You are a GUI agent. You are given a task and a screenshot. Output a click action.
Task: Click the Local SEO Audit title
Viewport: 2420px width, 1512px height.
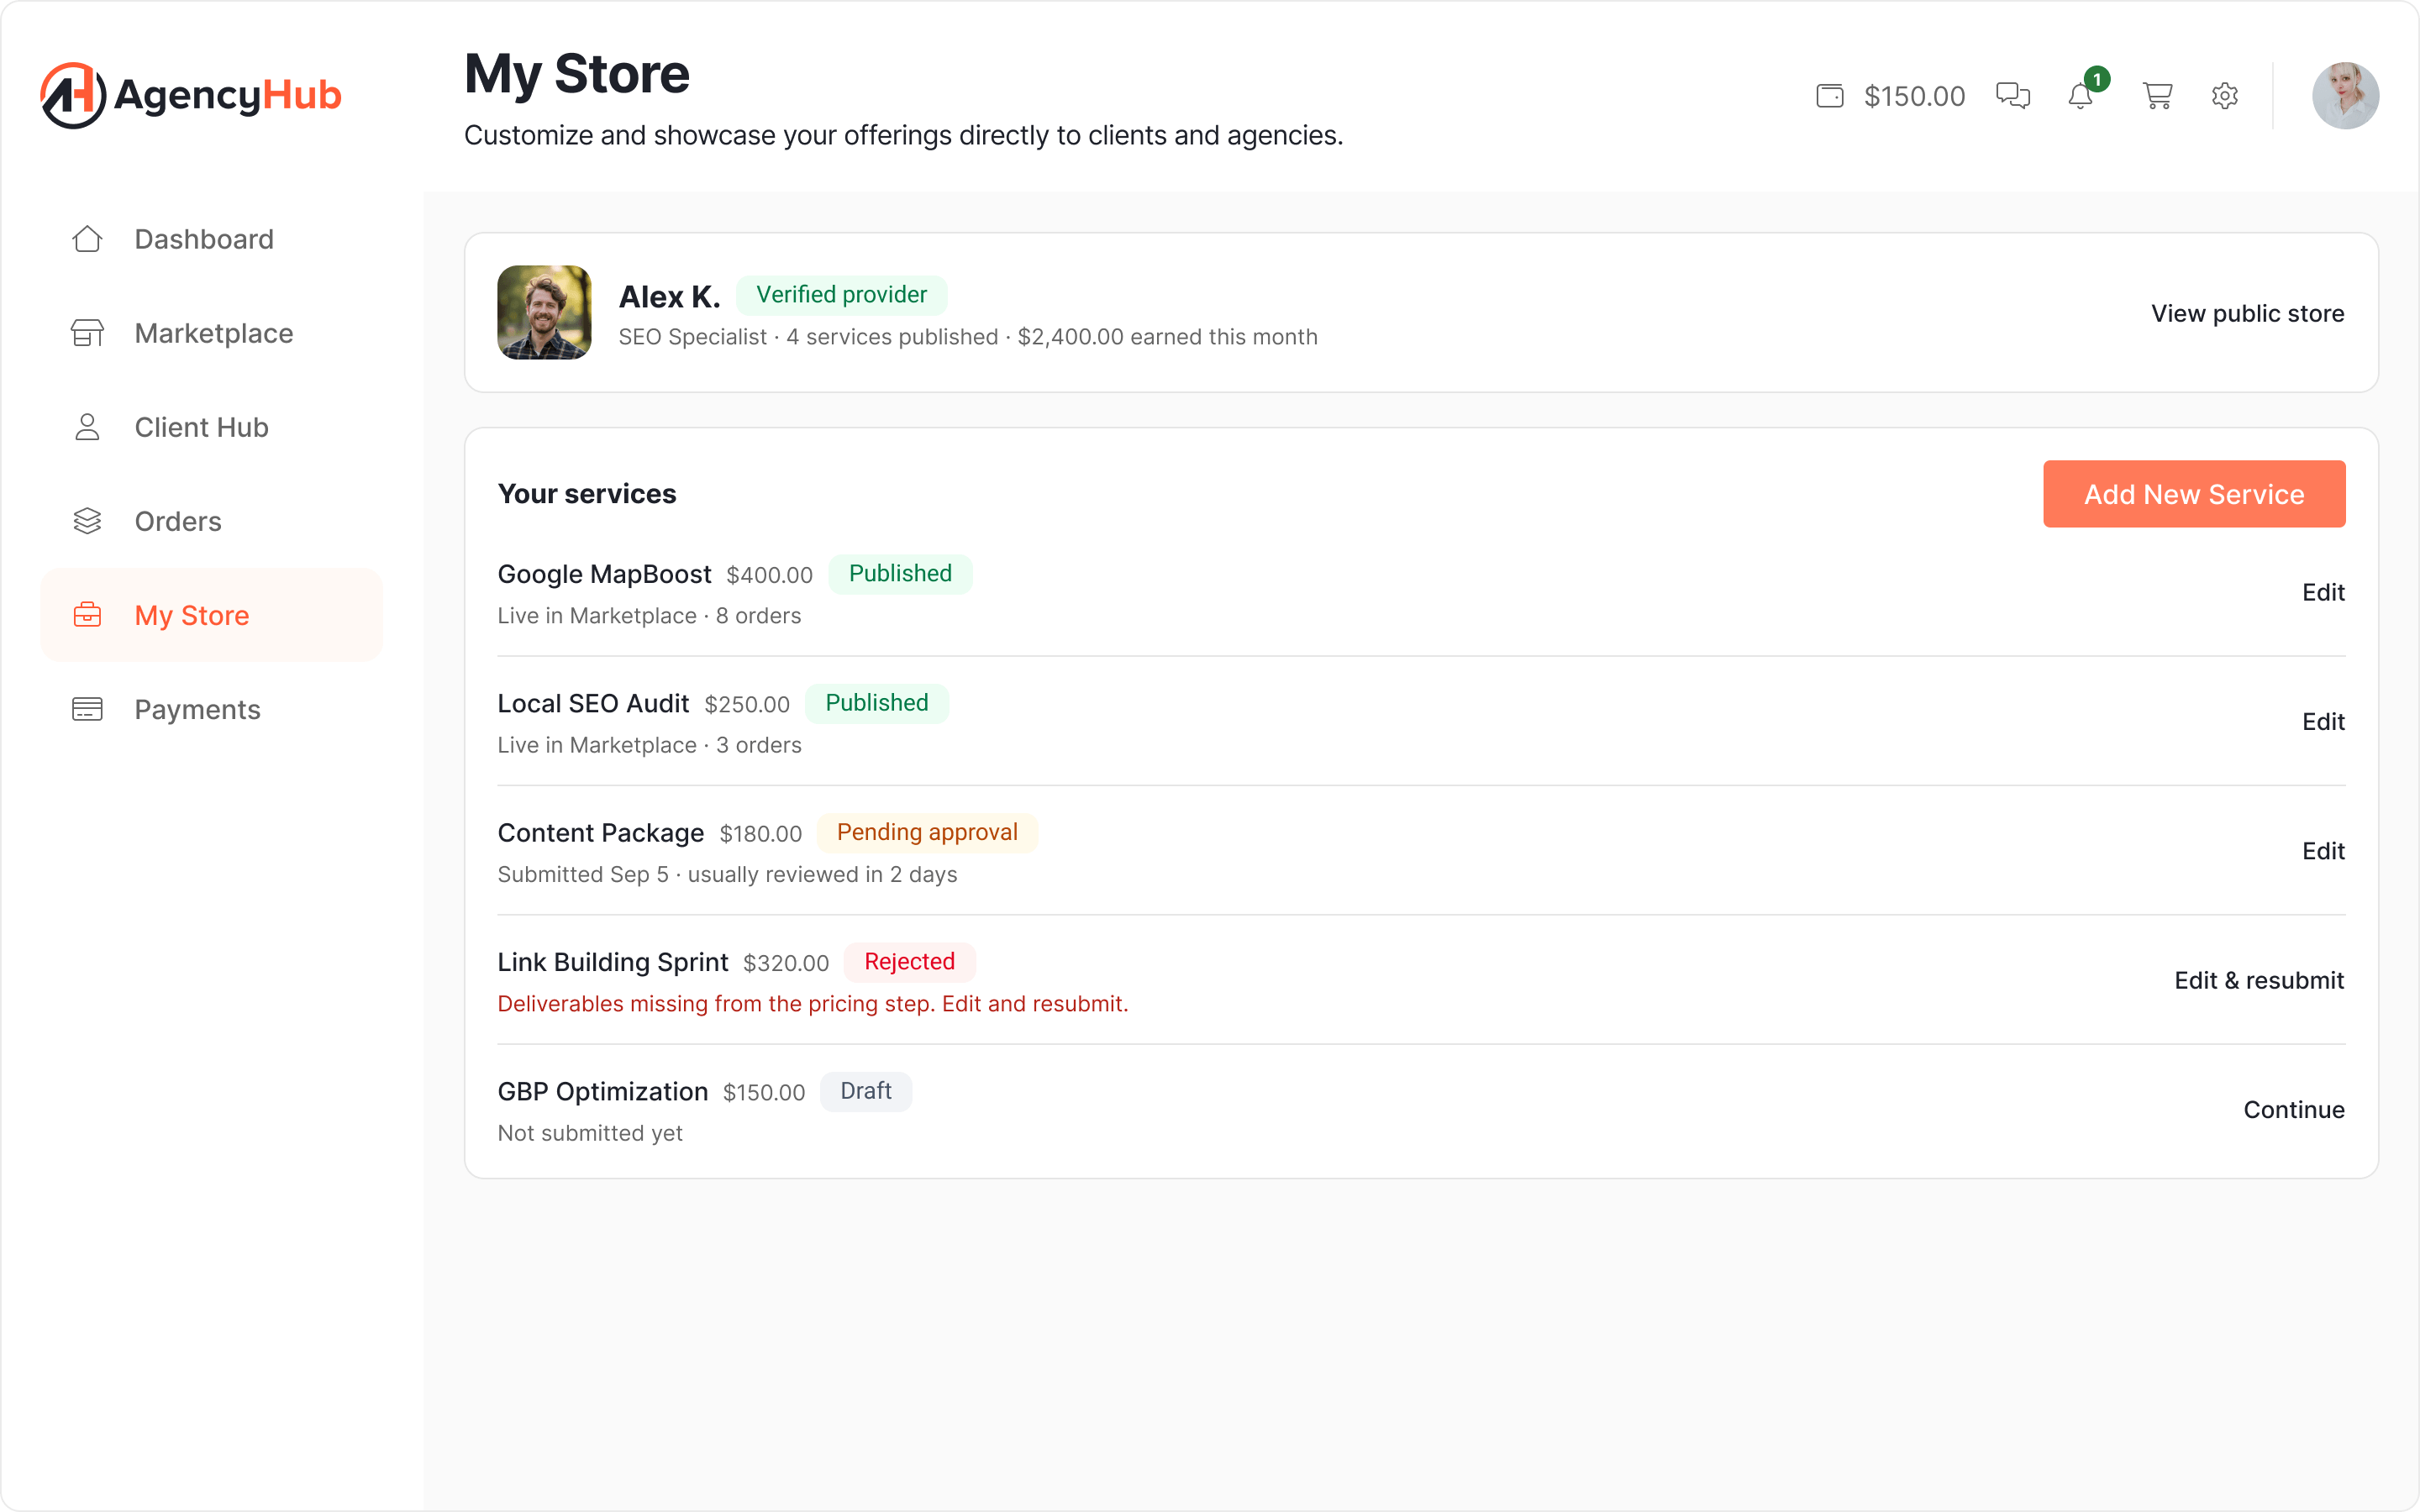coord(593,703)
